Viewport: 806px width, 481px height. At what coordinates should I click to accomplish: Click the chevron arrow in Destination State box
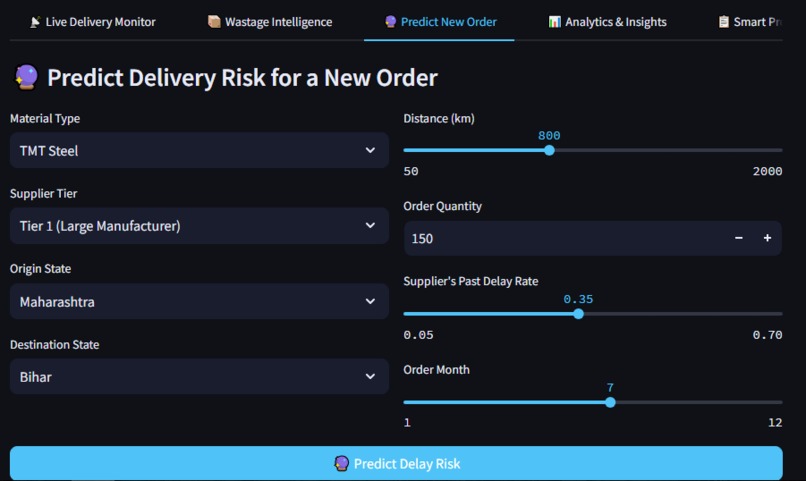coord(370,377)
